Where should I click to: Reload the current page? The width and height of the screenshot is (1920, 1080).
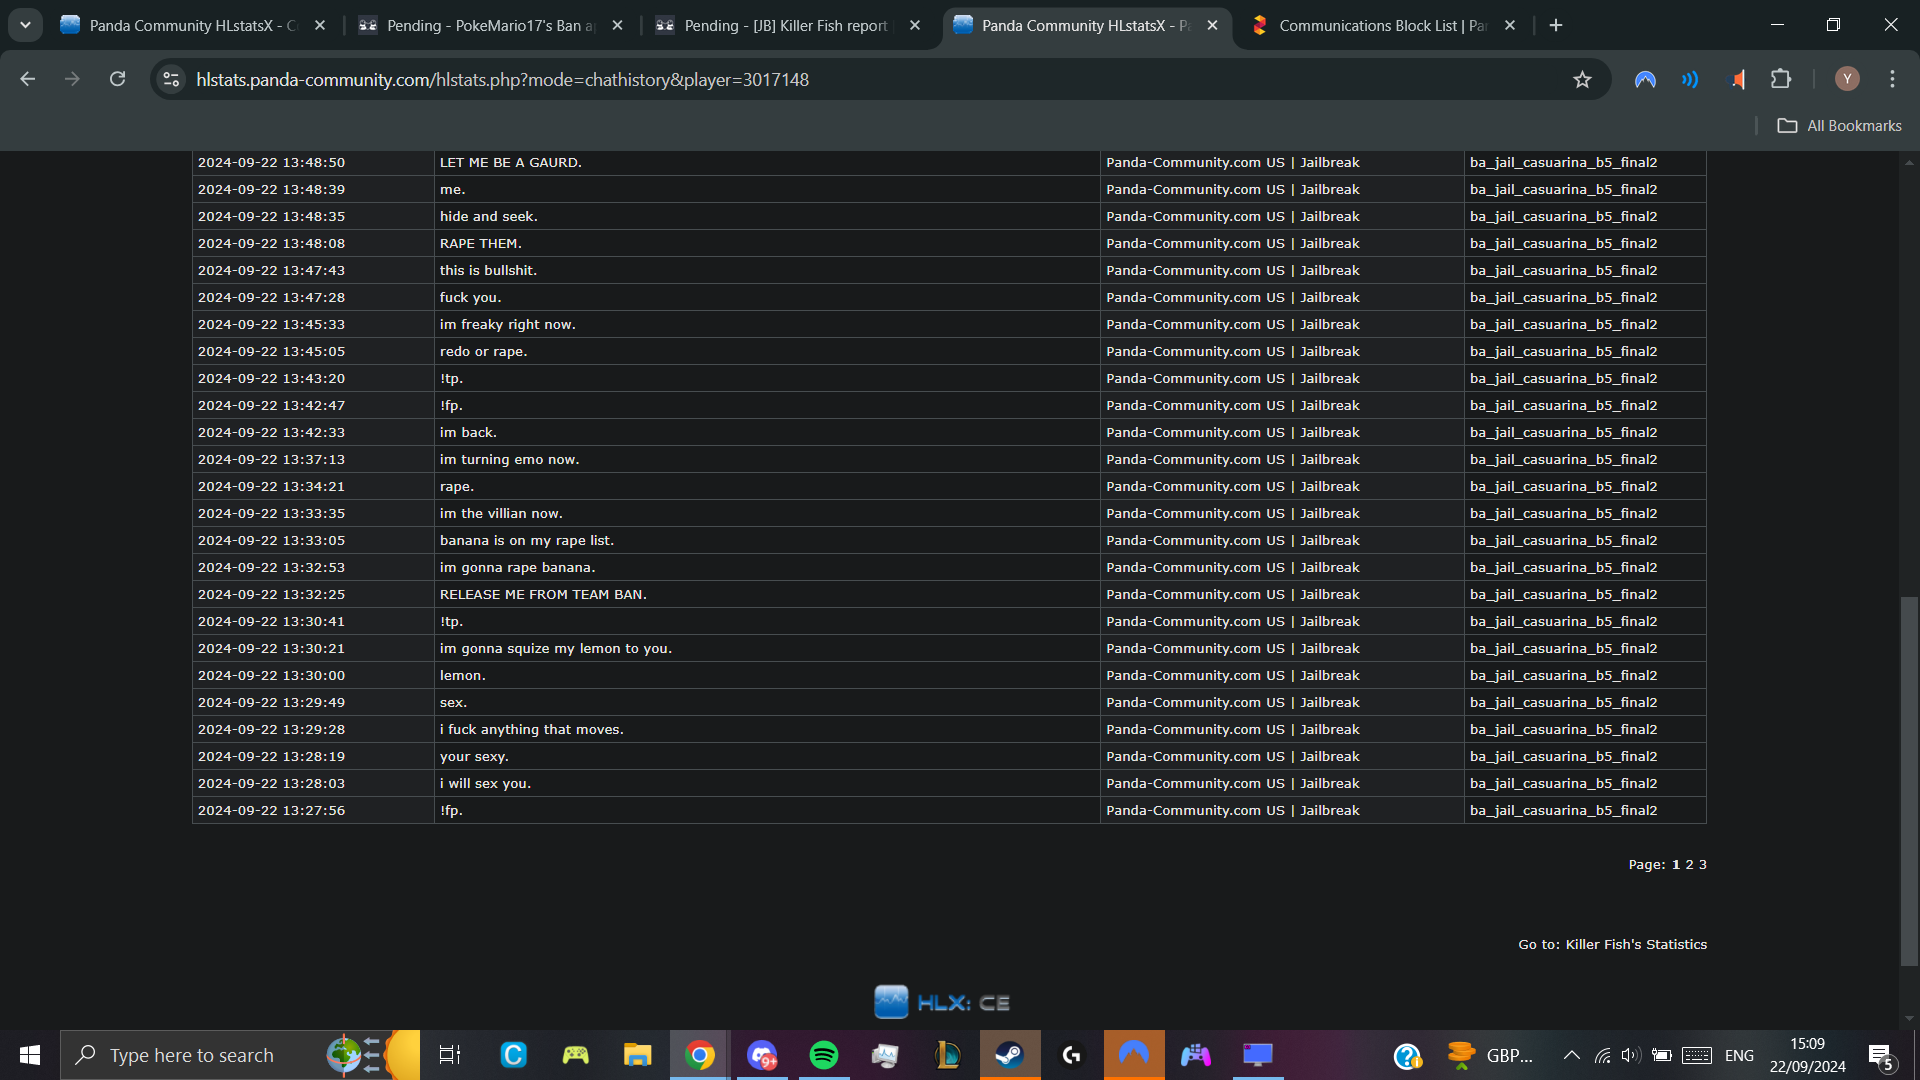click(x=117, y=79)
